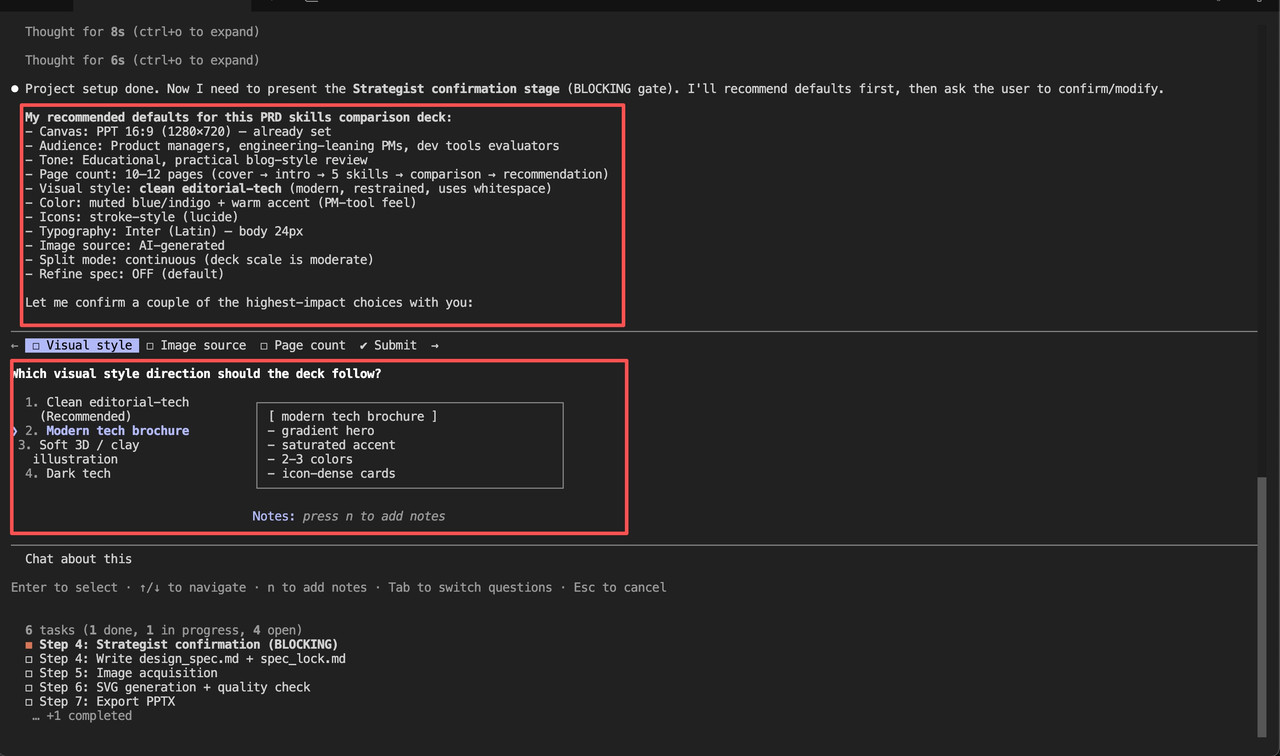Click the terminal's vertical scrollbar thumb

point(1264,607)
